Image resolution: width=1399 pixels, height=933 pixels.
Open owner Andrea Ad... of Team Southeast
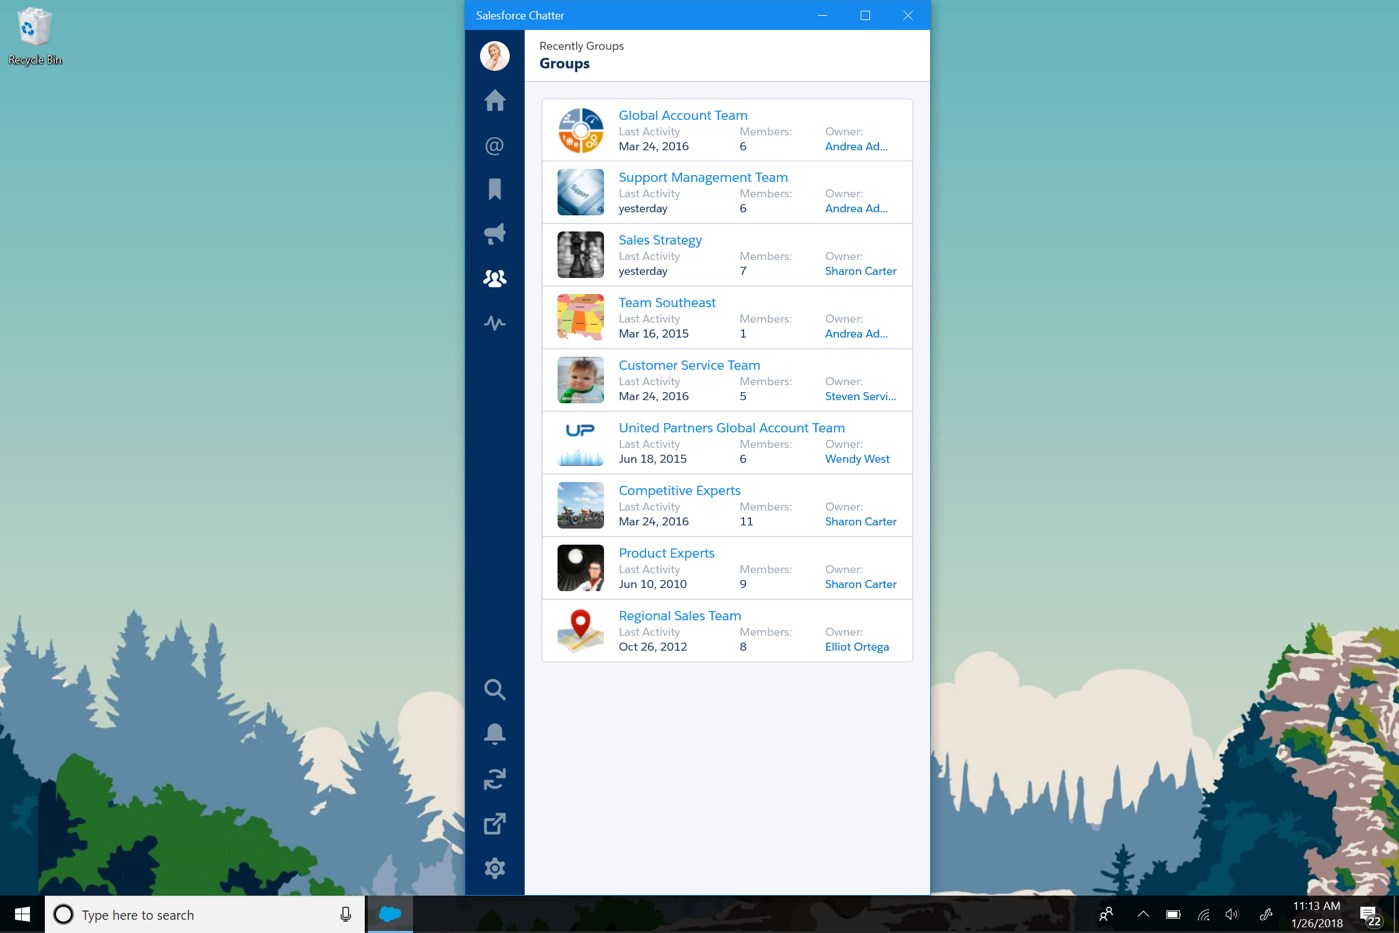point(856,334)
